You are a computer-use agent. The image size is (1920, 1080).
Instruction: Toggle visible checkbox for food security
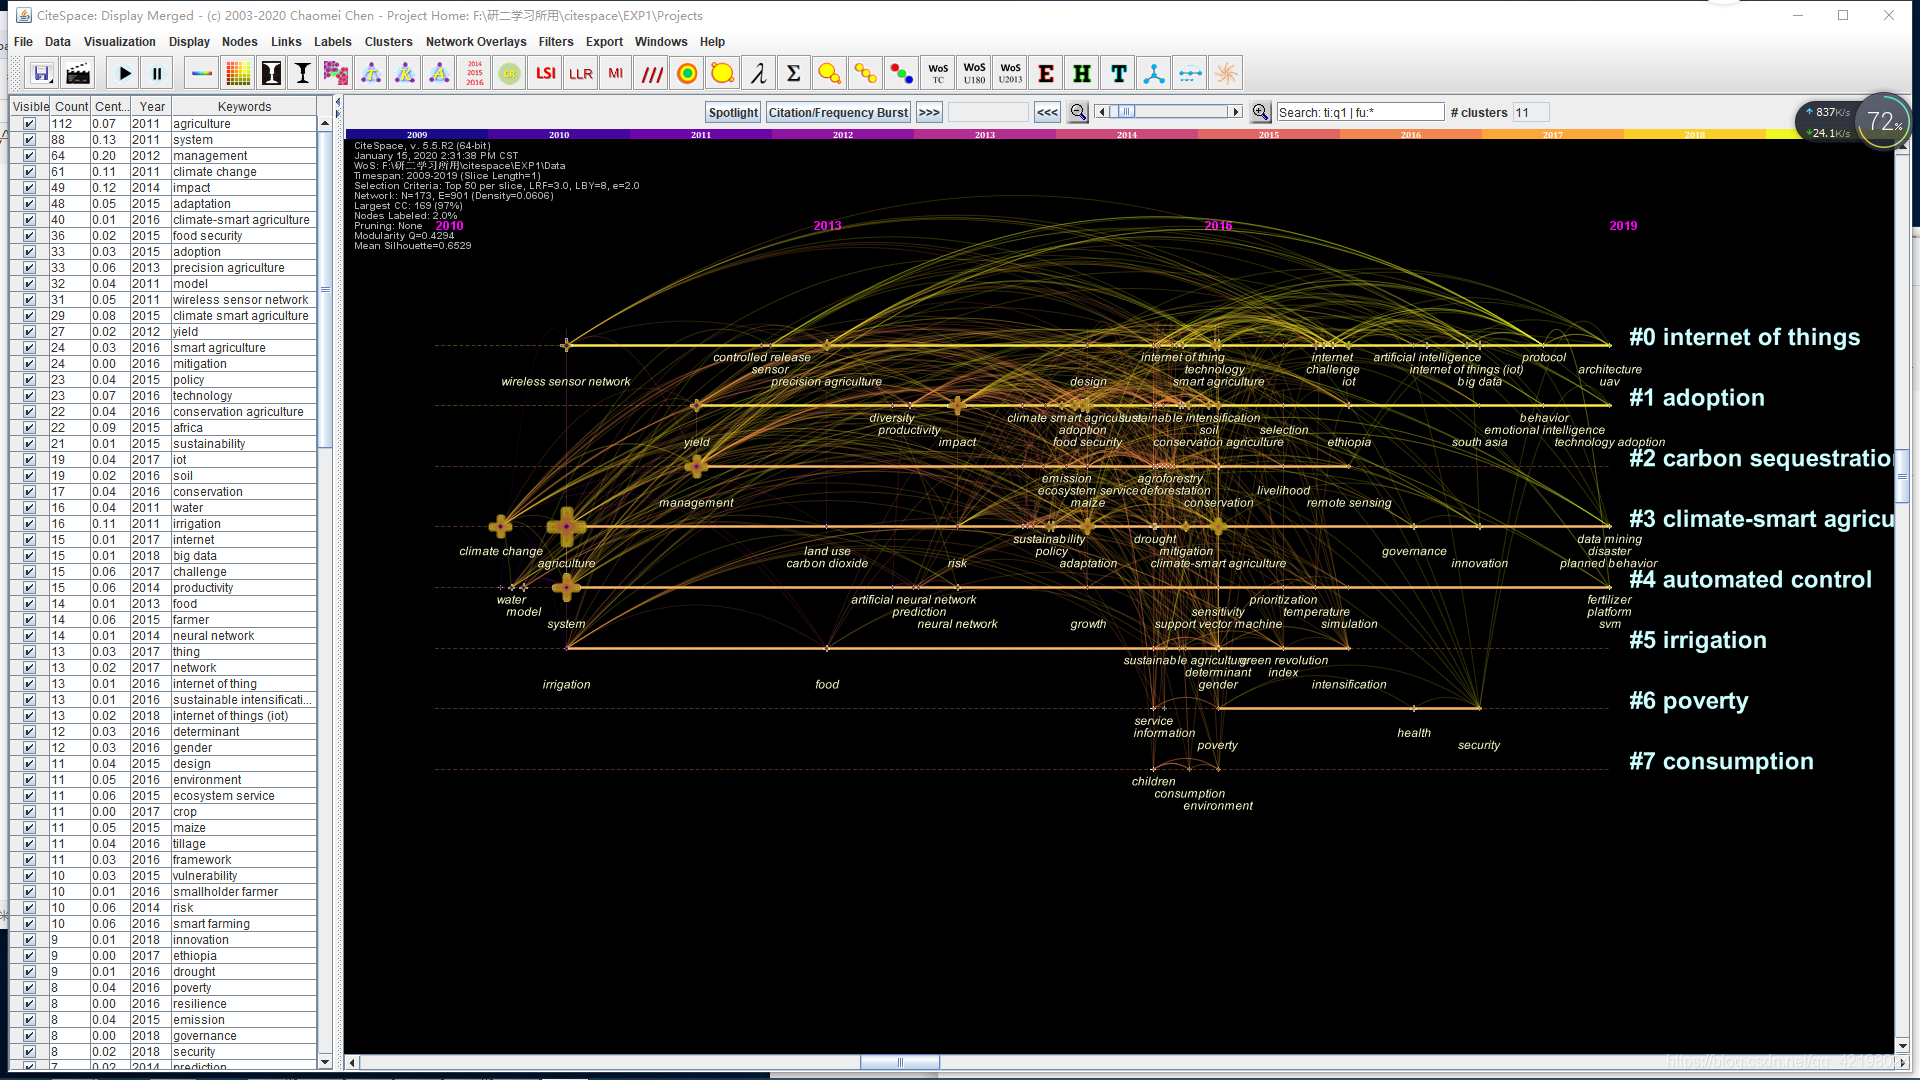point(29,236)
